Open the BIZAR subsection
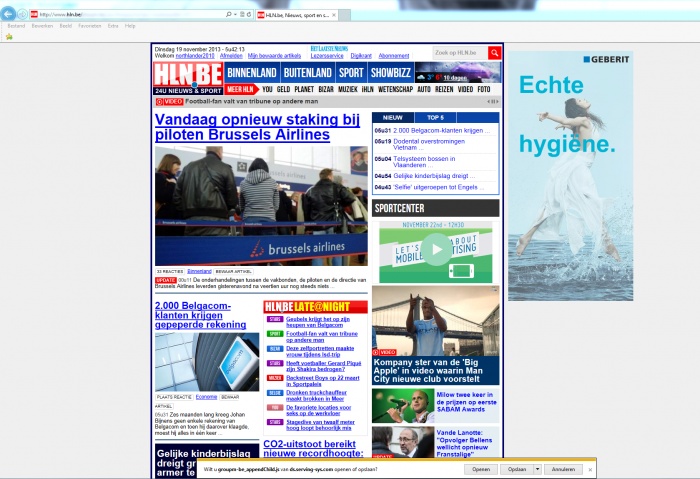Viewport: 700px width, 479px height. [326, 89]
